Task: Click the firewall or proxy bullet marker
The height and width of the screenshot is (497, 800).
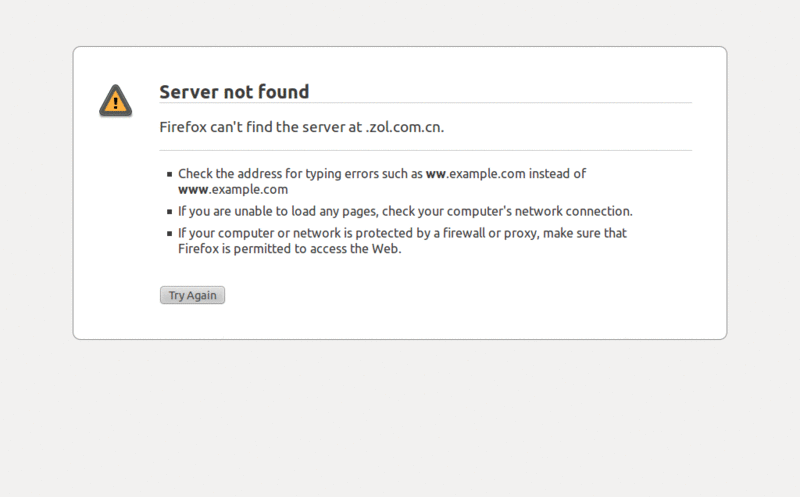Action: pos(170,234)
